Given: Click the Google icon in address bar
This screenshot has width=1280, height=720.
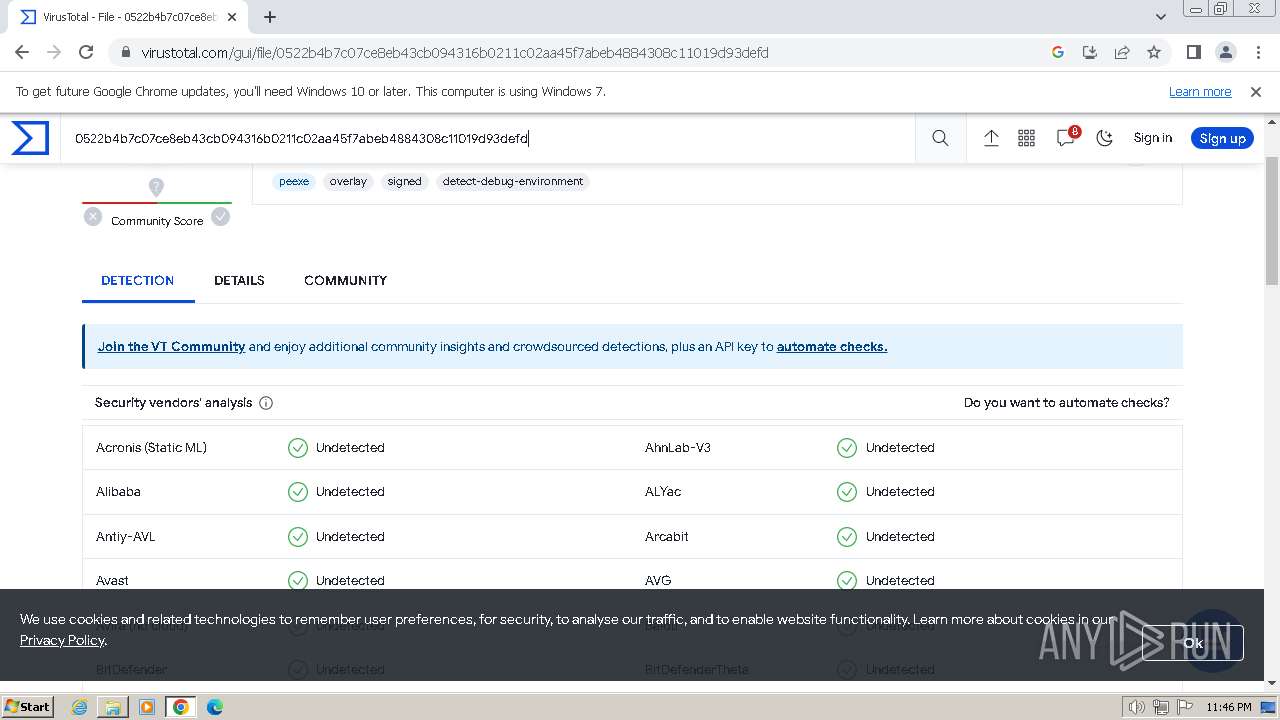Looking at the screenshot, I should pos(1058,52).
